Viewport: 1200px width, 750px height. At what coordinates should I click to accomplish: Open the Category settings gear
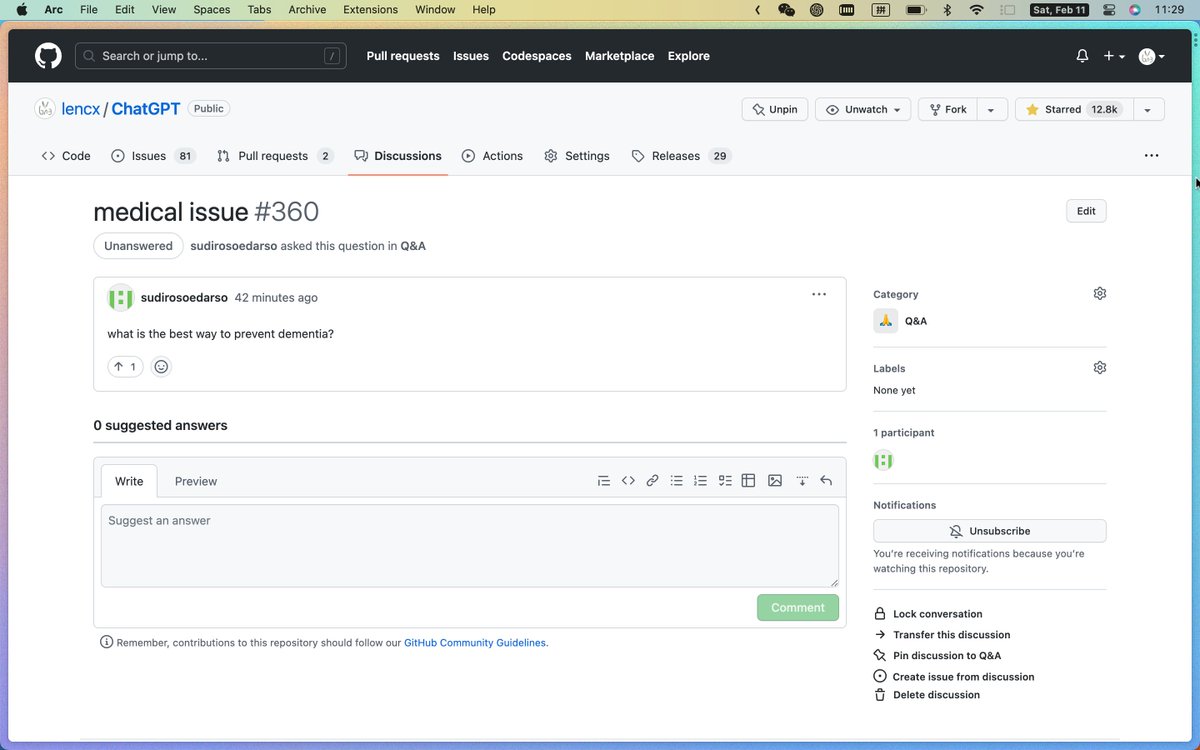tap(1100, 294)
